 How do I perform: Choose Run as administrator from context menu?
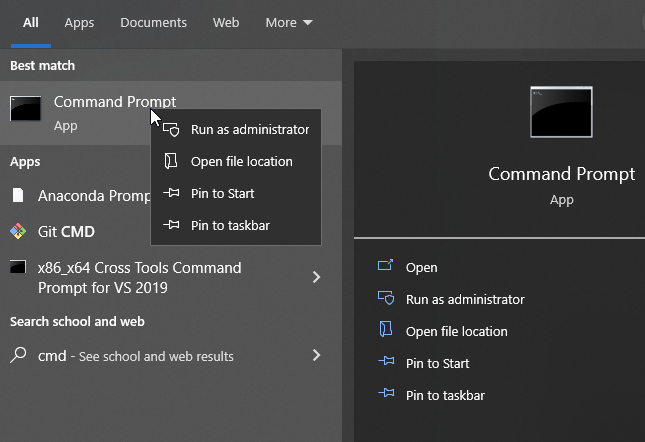(x=249, y=129)
